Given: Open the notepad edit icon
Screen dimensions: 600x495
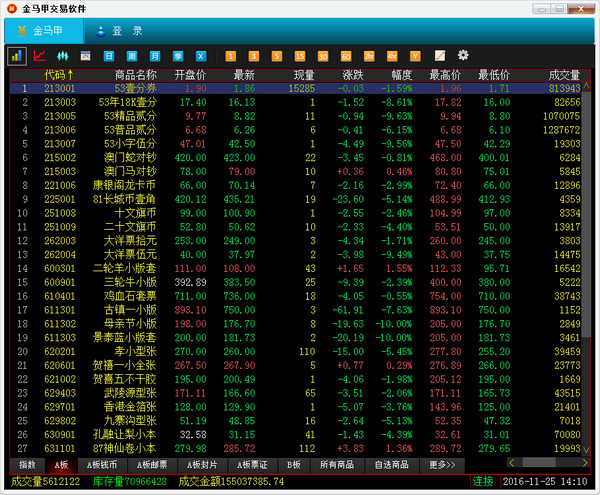Looking at the screenshot, I should (440, 56).
